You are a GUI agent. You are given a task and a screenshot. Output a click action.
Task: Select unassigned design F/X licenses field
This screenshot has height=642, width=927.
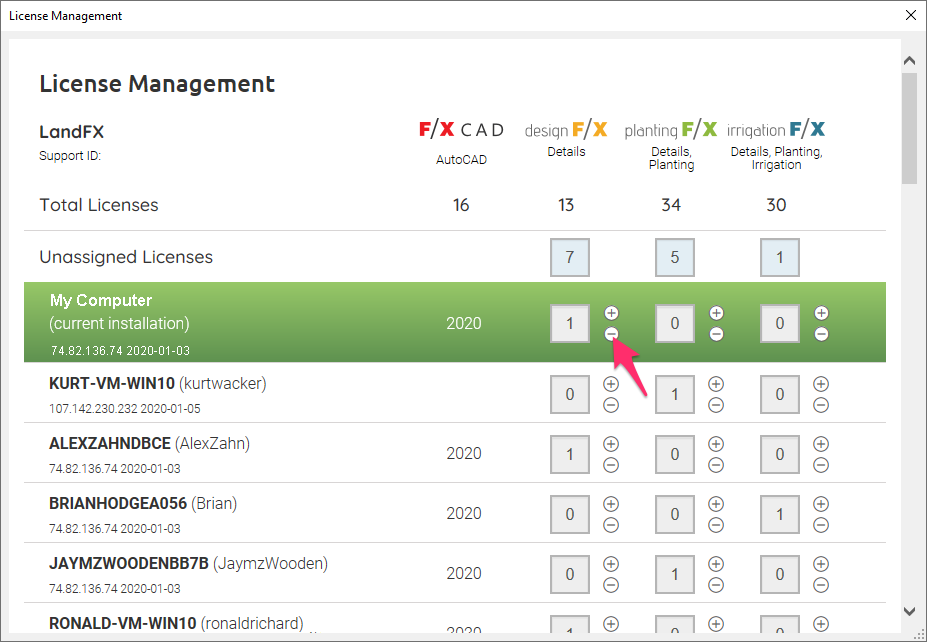point(570,257)
